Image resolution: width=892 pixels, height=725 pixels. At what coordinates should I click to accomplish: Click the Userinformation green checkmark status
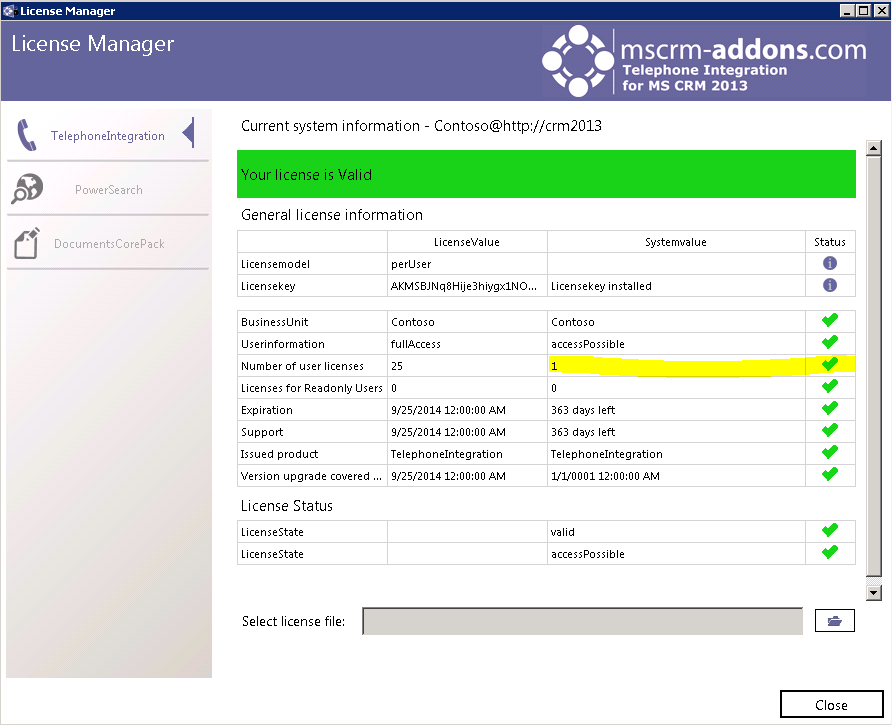830,342
